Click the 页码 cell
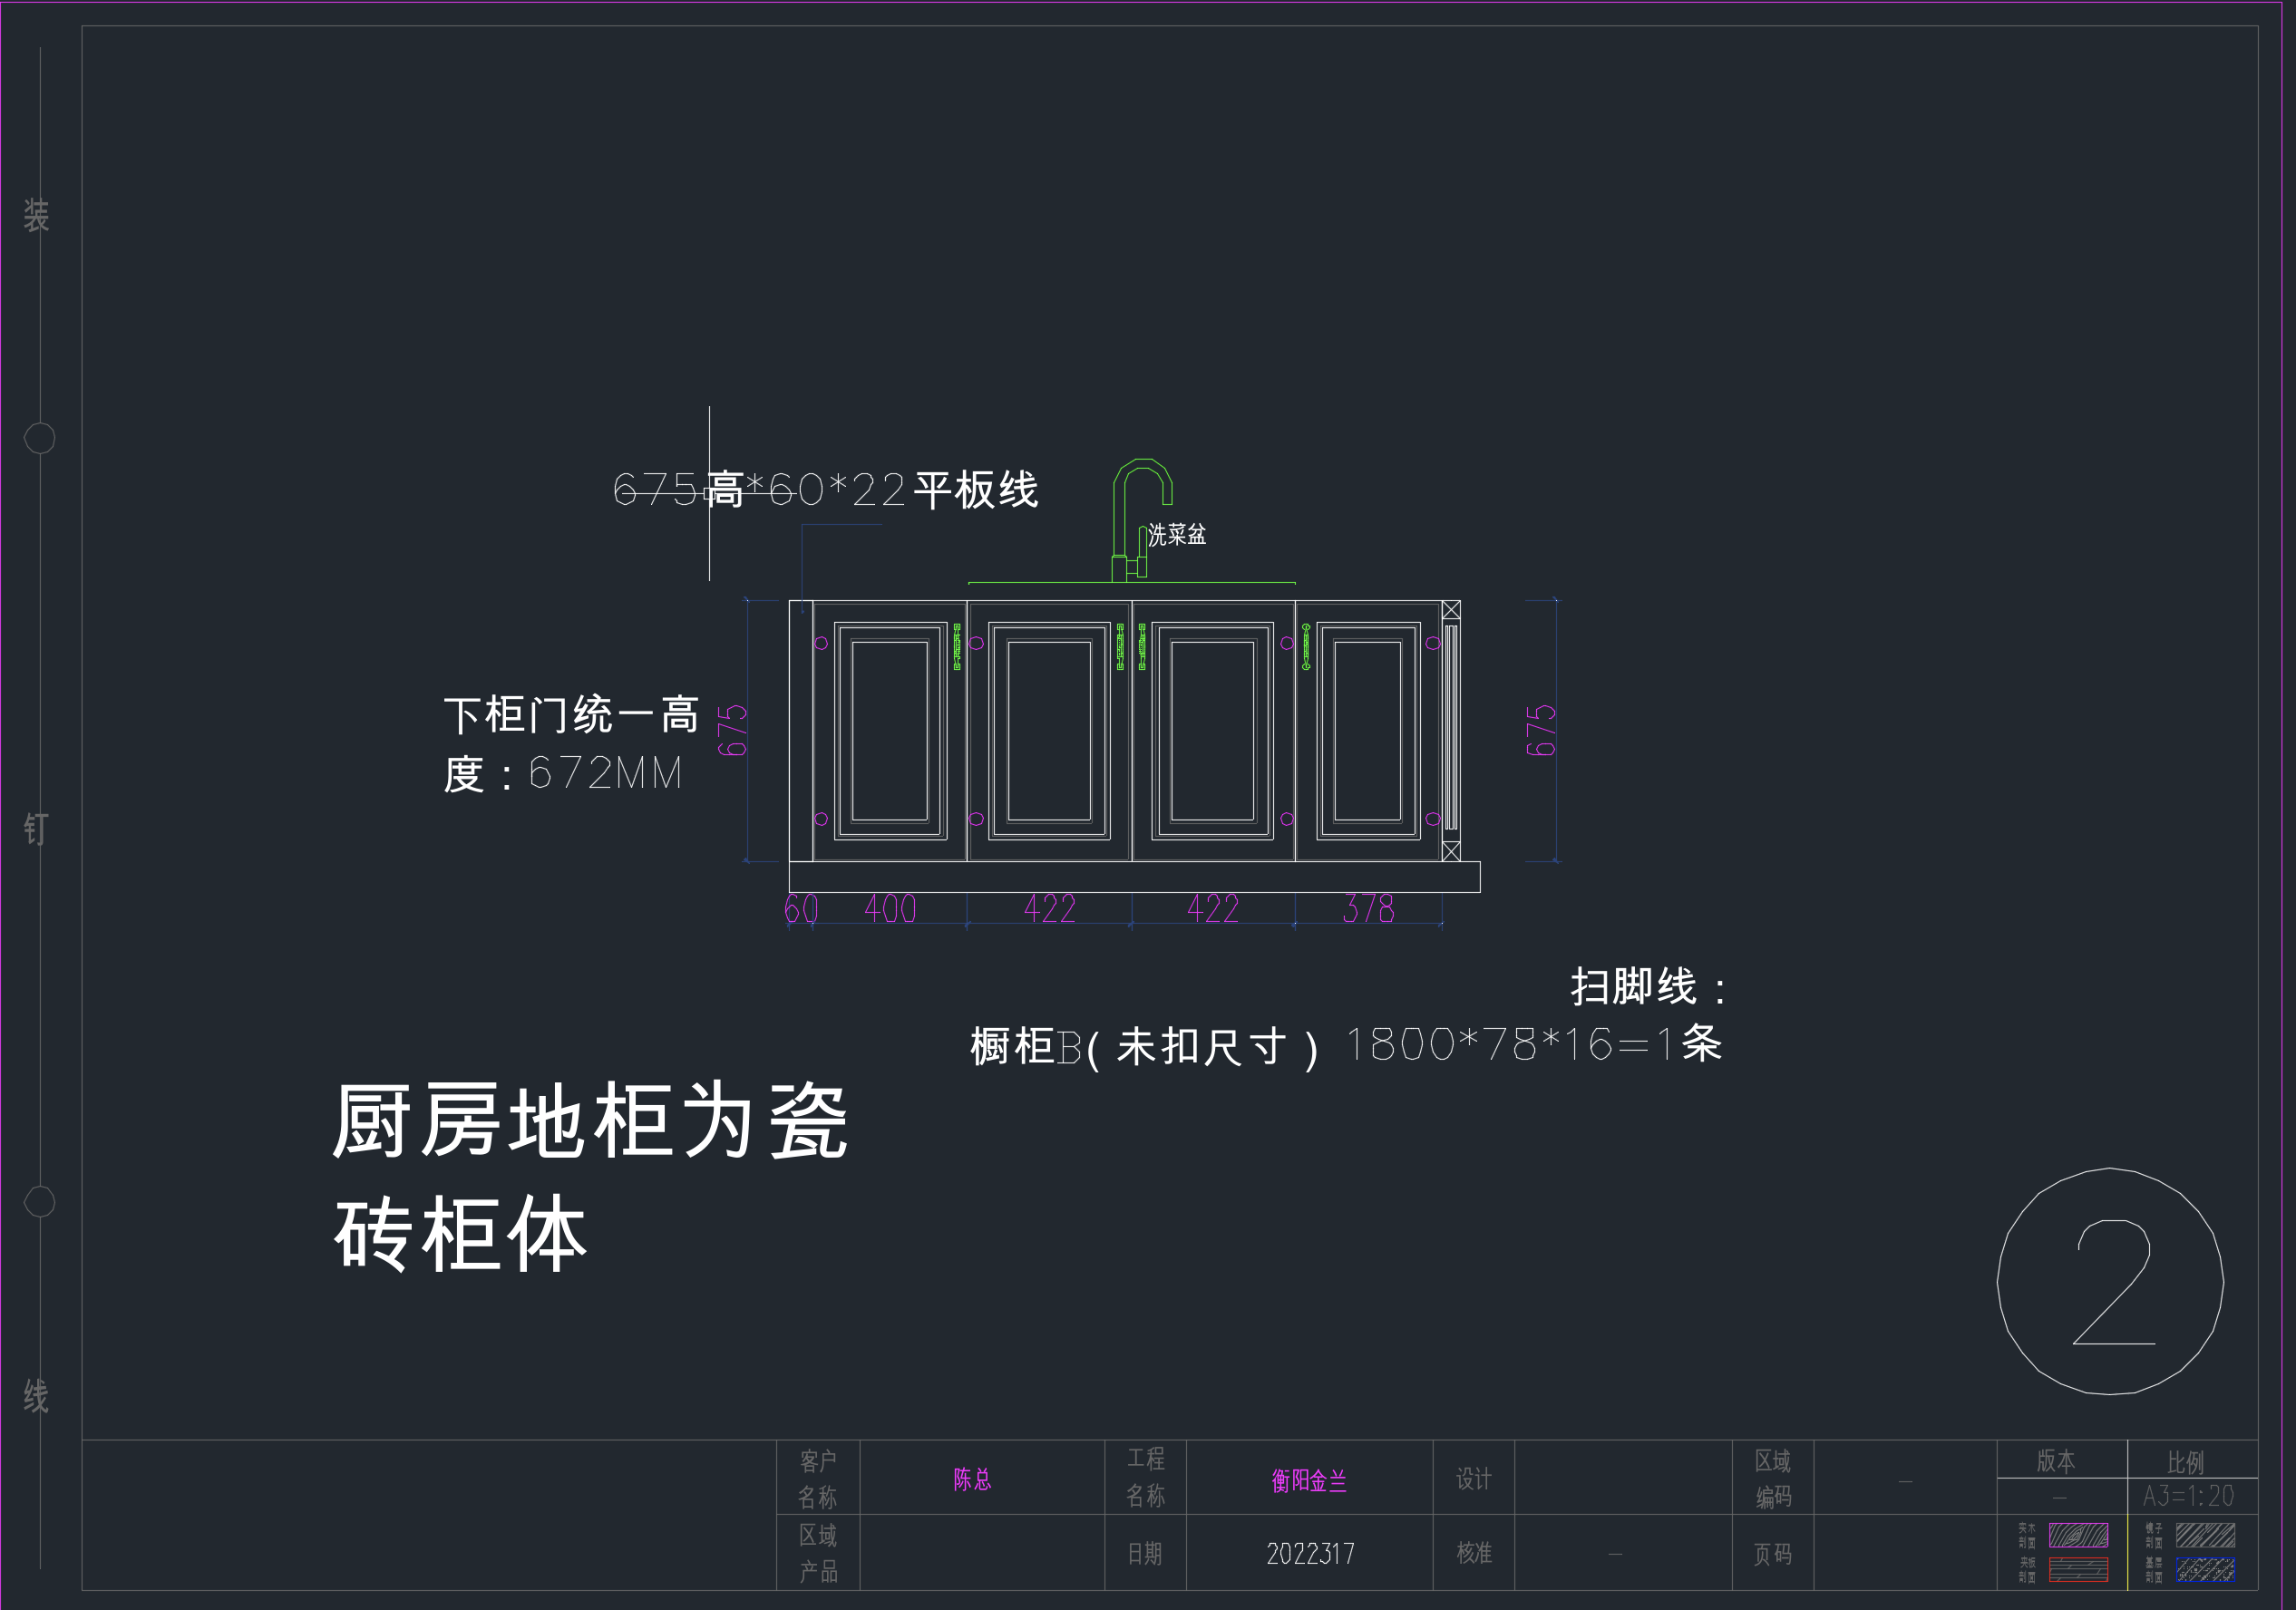This screenshot has width=2296, height=1610. pyautogui.click(x=1773, y=1553)
